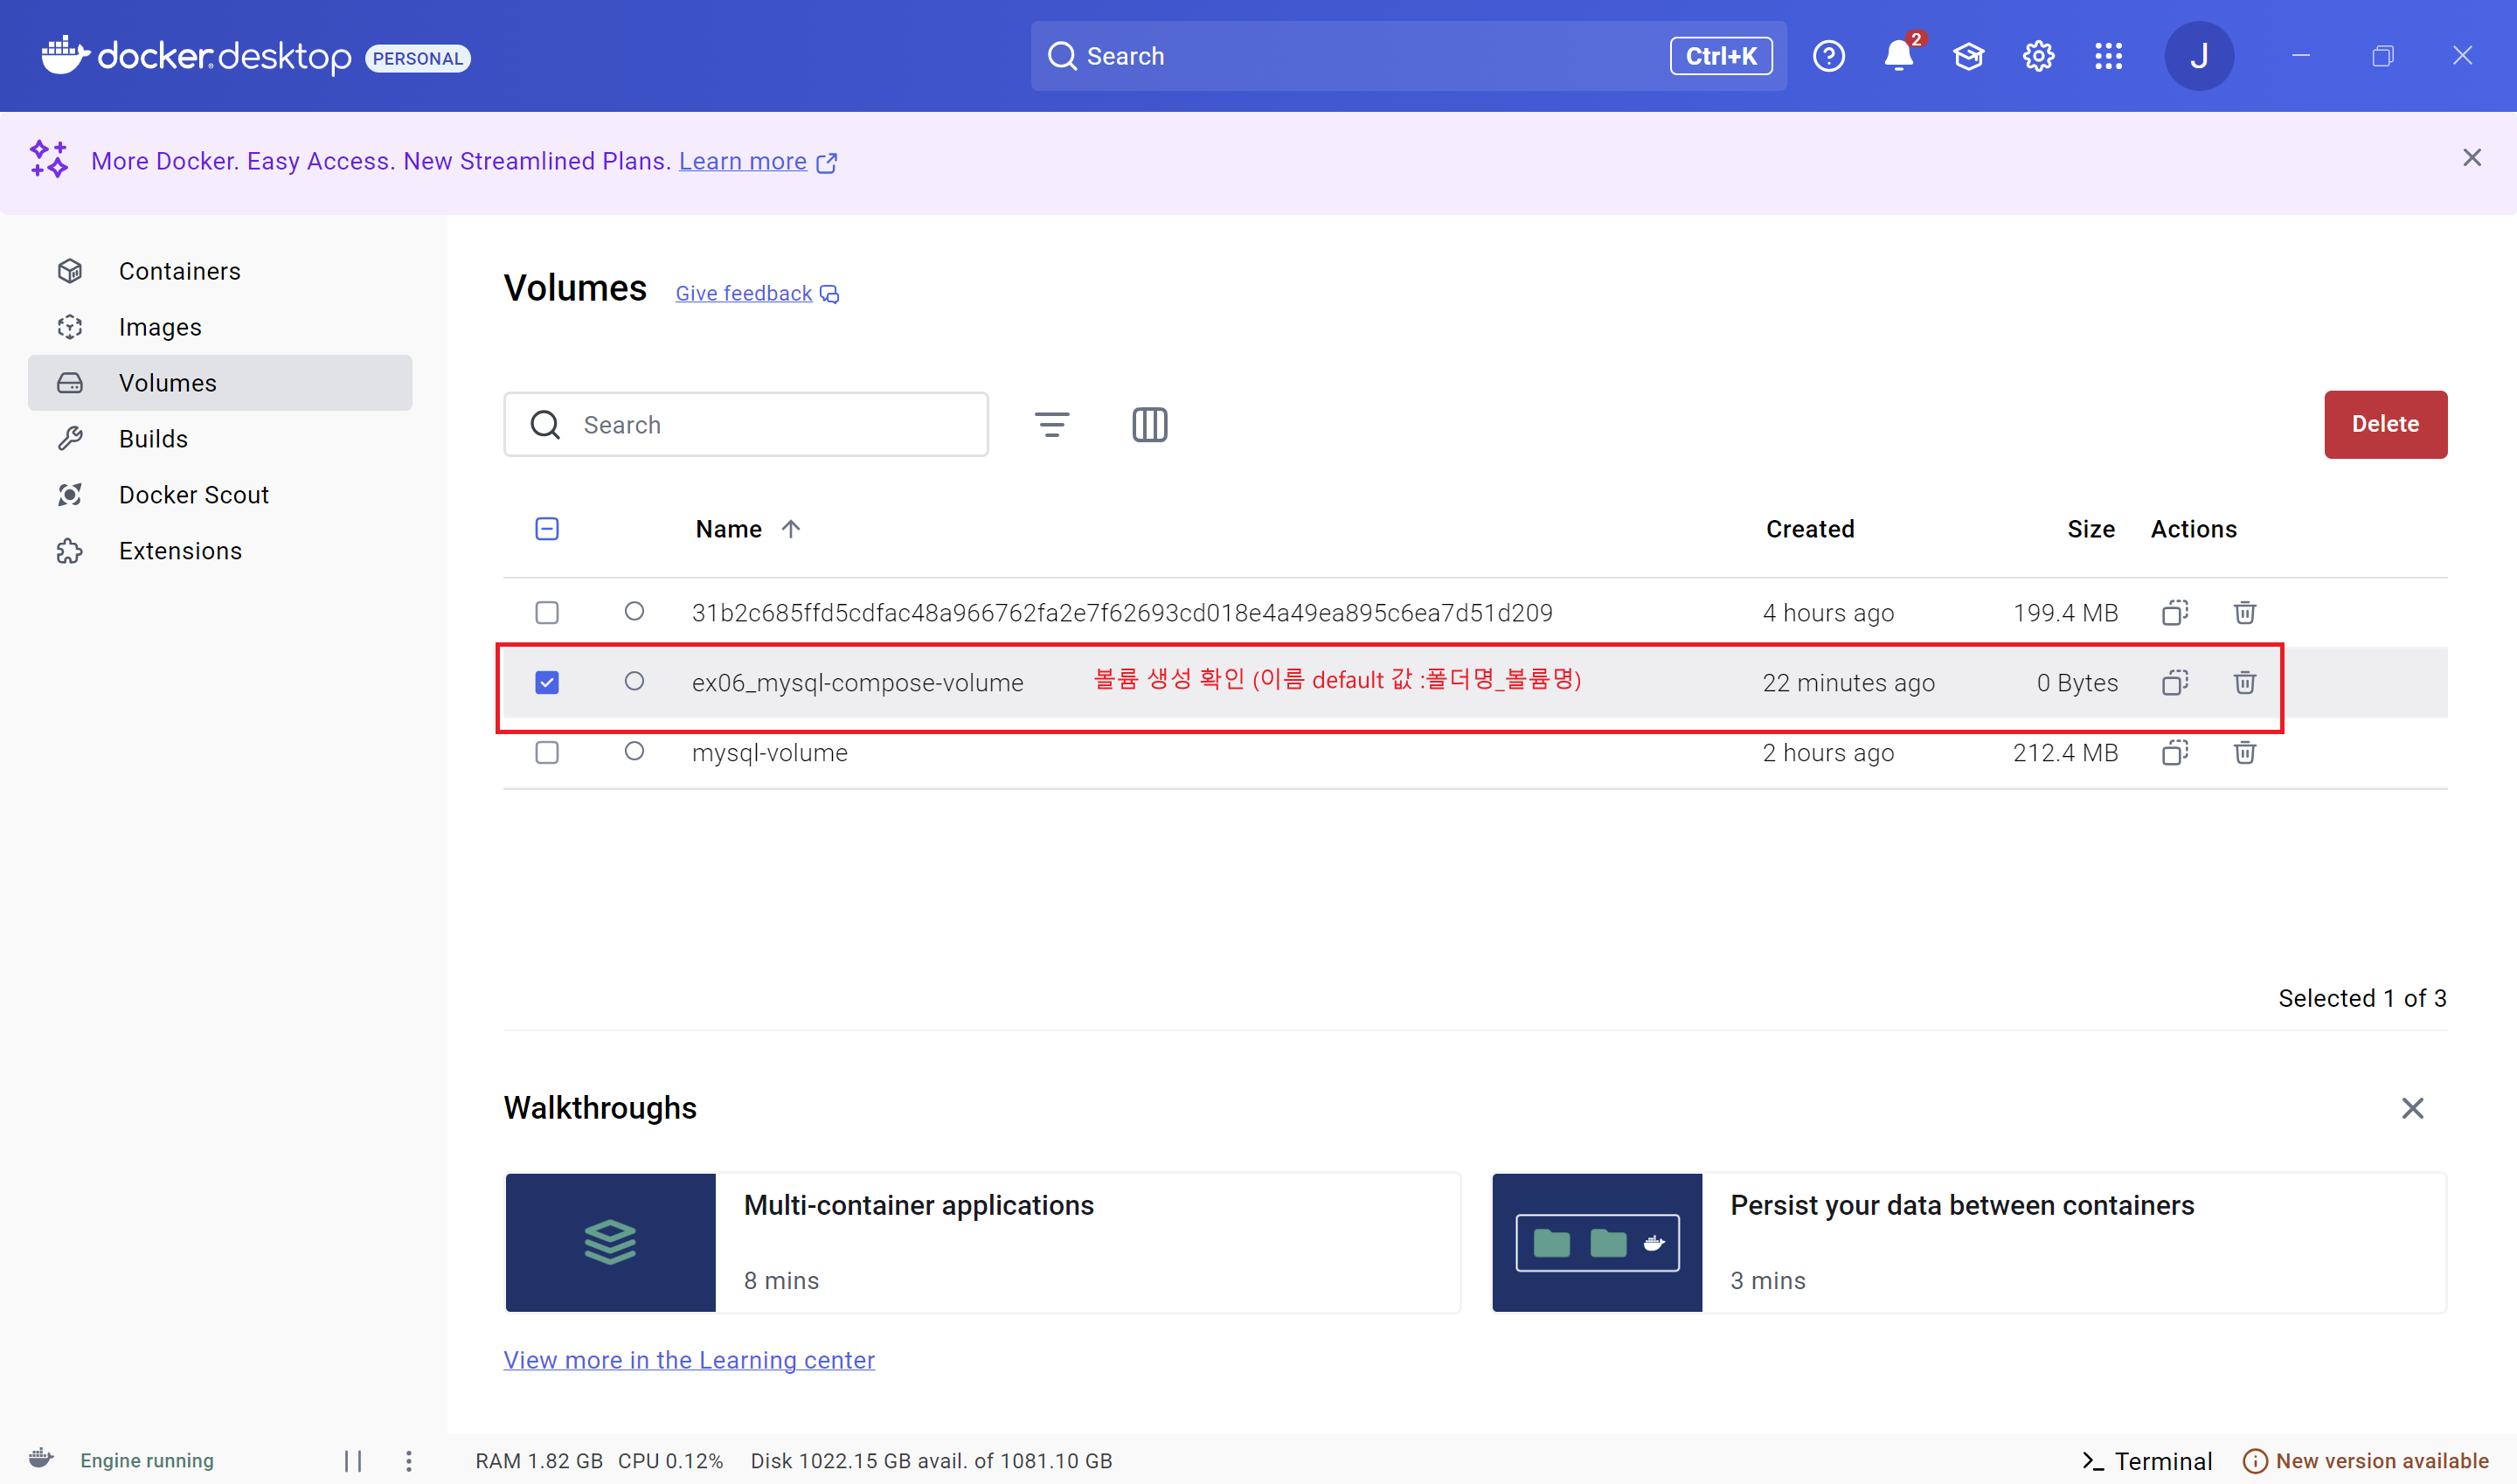The height and width of the screenshot is (1484, 2517).
Task: Toggle the select-all checkbox in the header
Action: (547, 529)
